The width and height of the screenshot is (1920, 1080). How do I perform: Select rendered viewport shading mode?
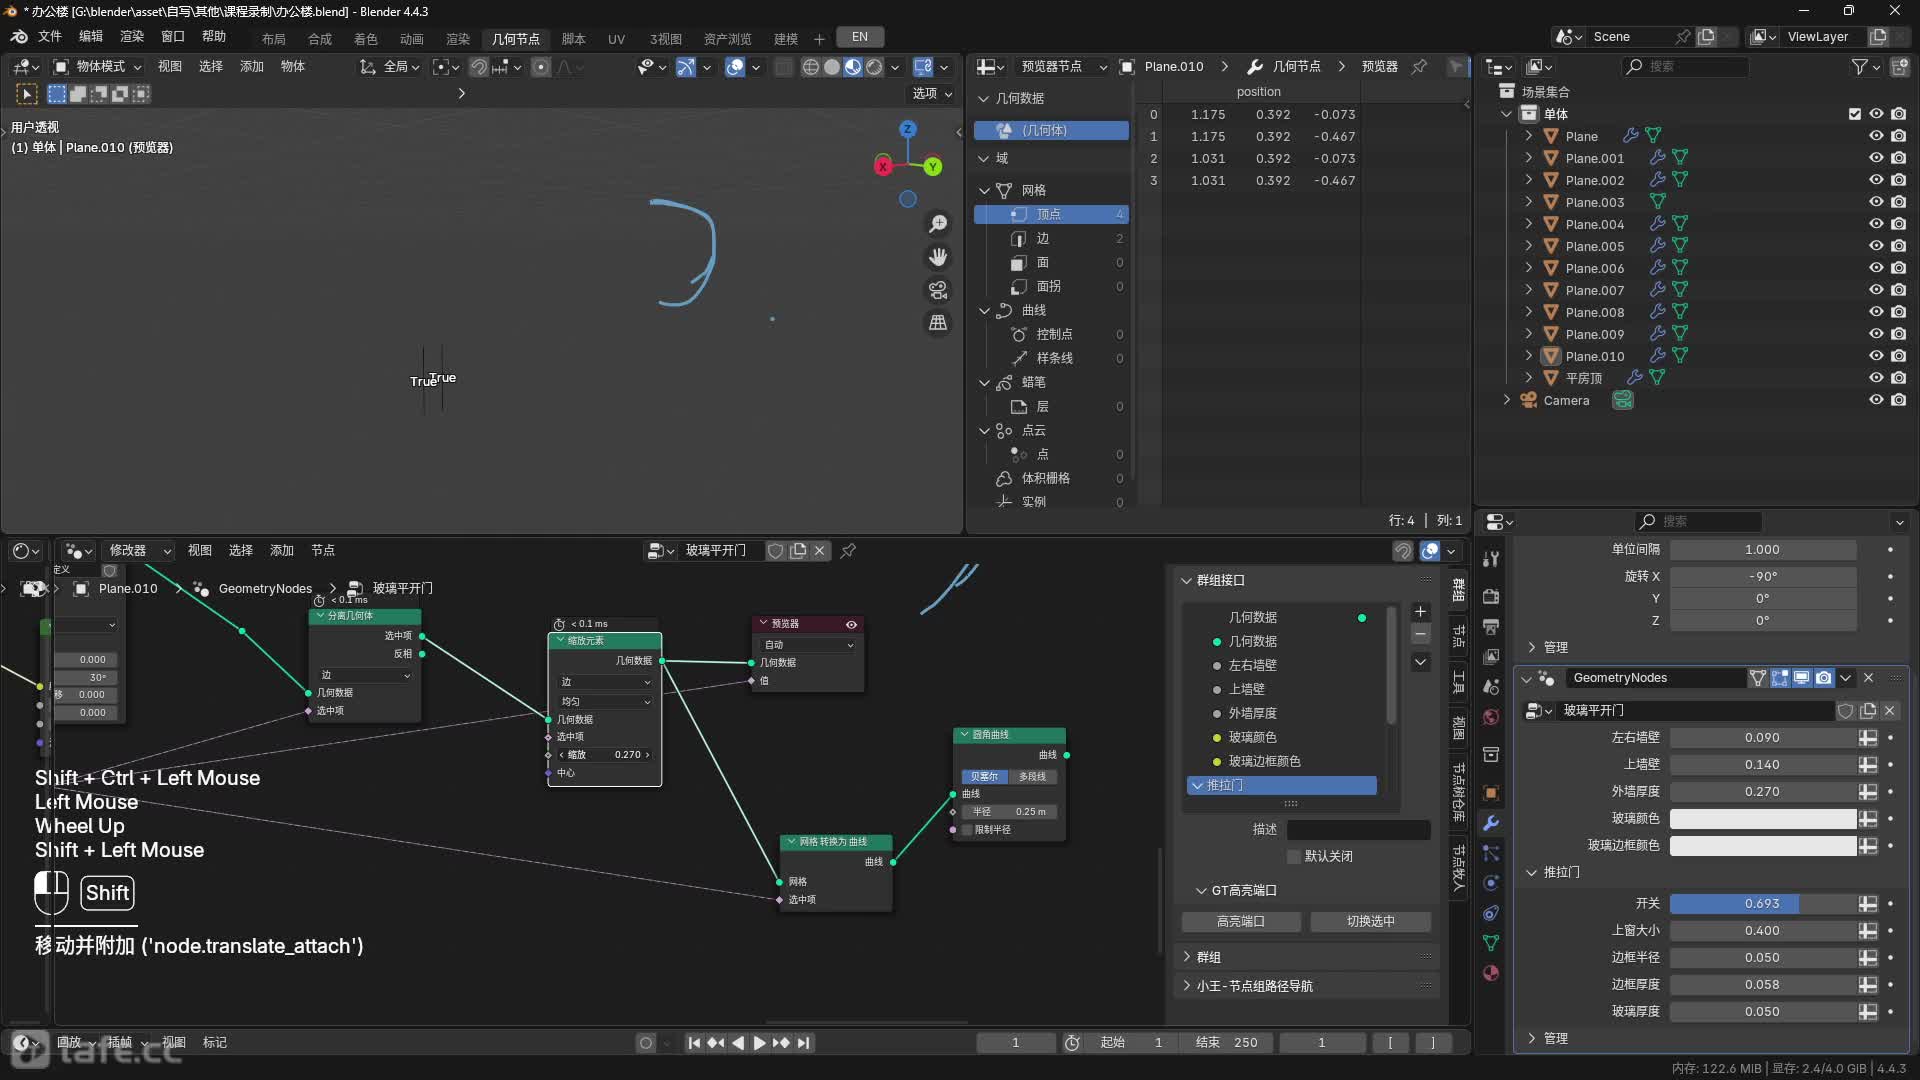tap(874, 67)
